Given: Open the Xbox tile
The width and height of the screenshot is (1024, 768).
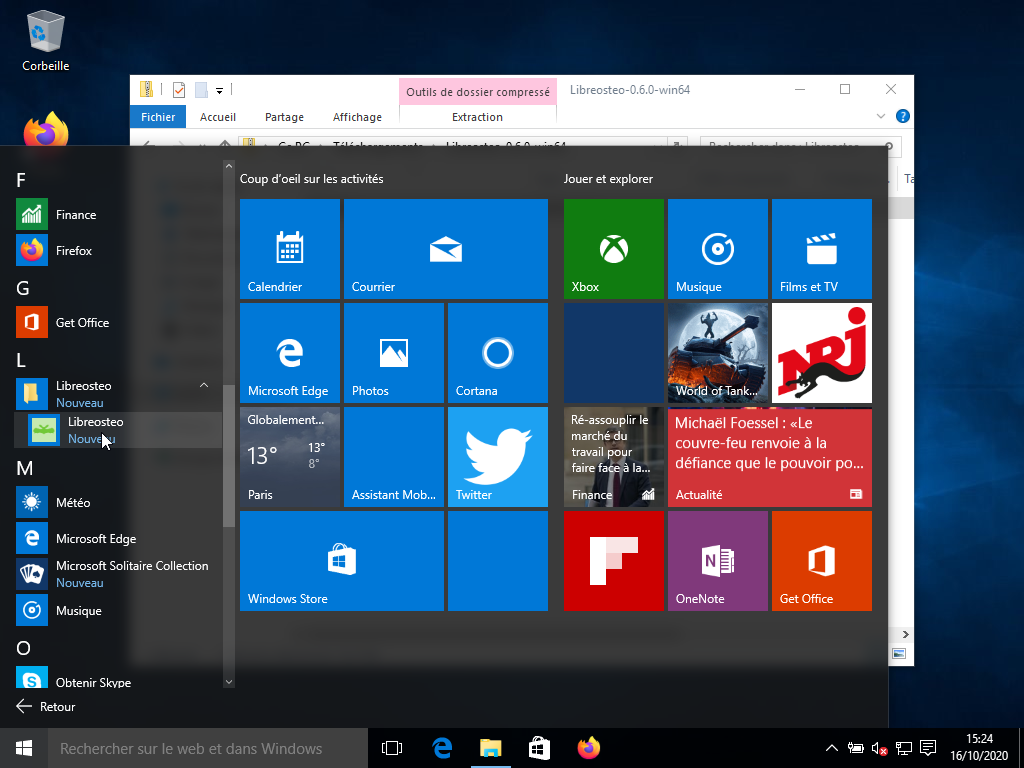Looking at the screenshot, I should coord(613,249).
